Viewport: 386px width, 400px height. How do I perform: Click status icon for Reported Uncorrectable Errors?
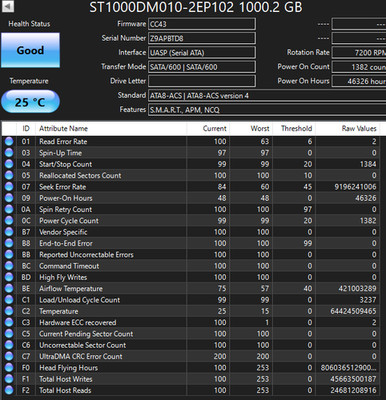[9, 255]
